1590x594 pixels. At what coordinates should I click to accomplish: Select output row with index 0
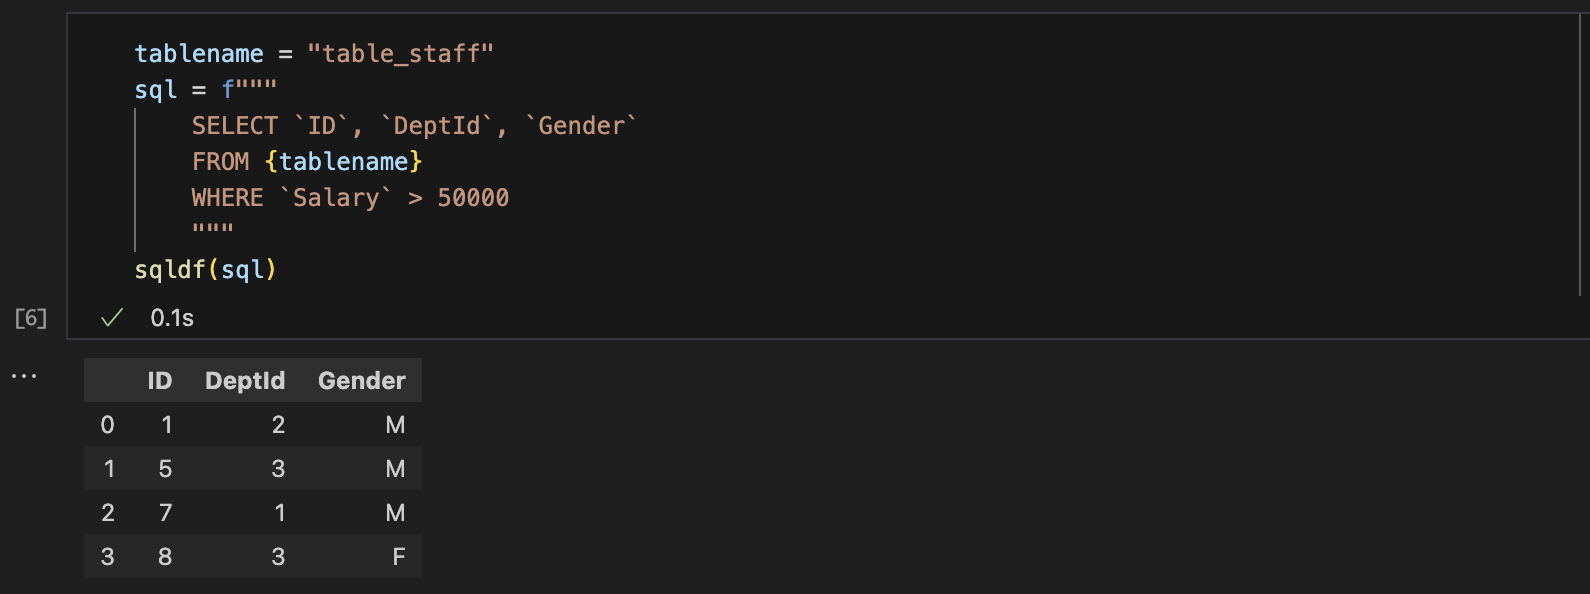[x=253, y=425]
